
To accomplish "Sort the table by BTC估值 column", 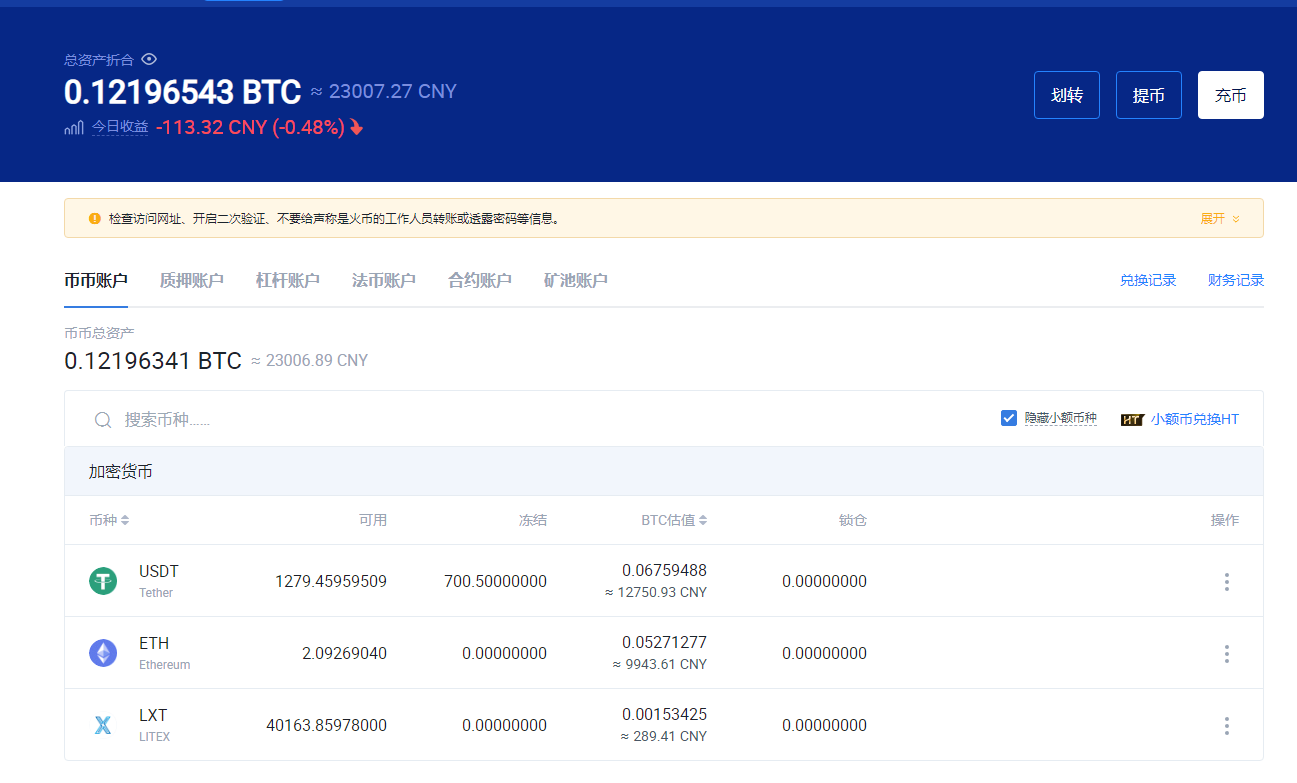I will coord(674,520).
